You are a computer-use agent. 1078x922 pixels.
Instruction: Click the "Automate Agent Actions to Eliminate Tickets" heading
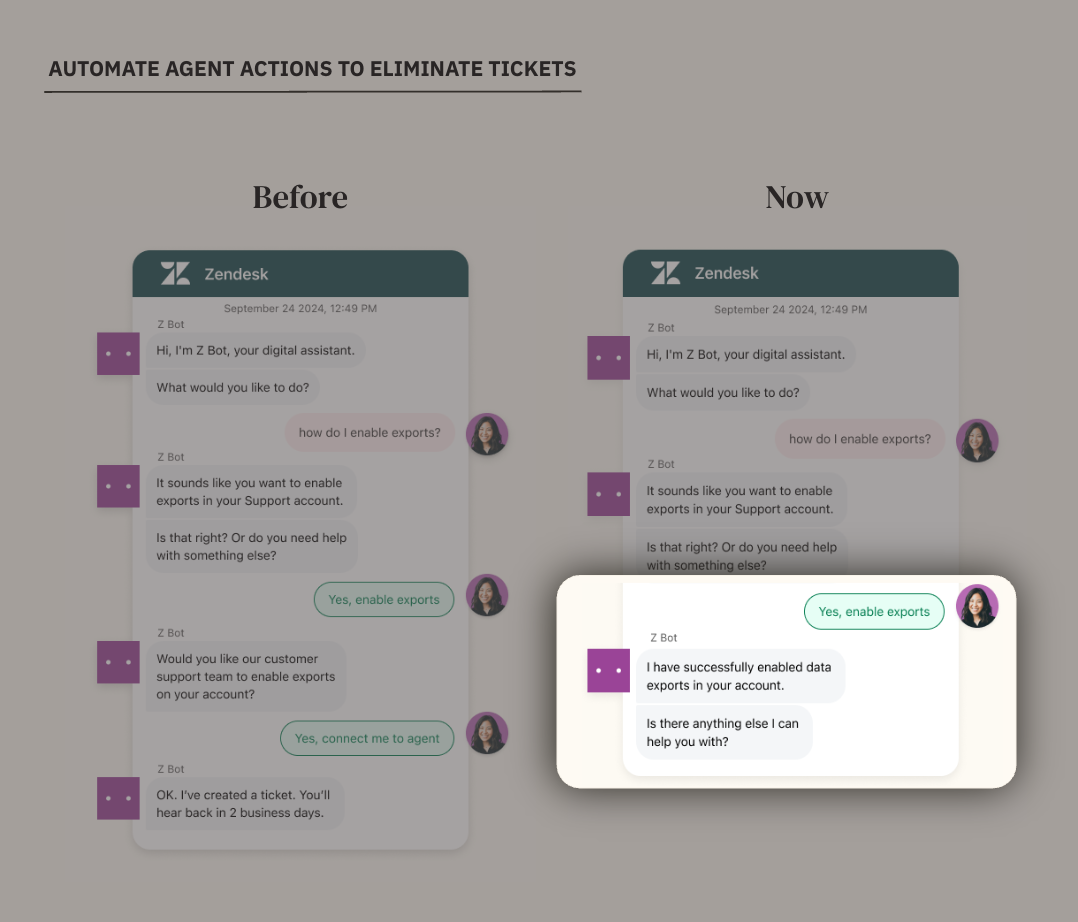click(312, 70)
